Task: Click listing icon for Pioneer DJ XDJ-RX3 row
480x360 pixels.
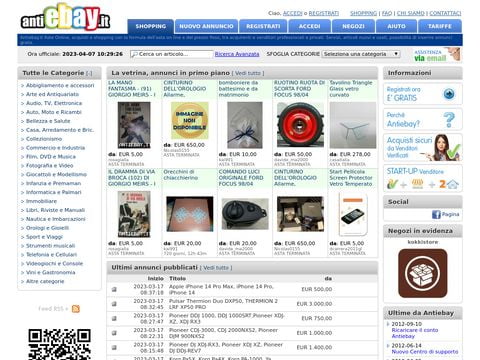Action: coord(114,347)
